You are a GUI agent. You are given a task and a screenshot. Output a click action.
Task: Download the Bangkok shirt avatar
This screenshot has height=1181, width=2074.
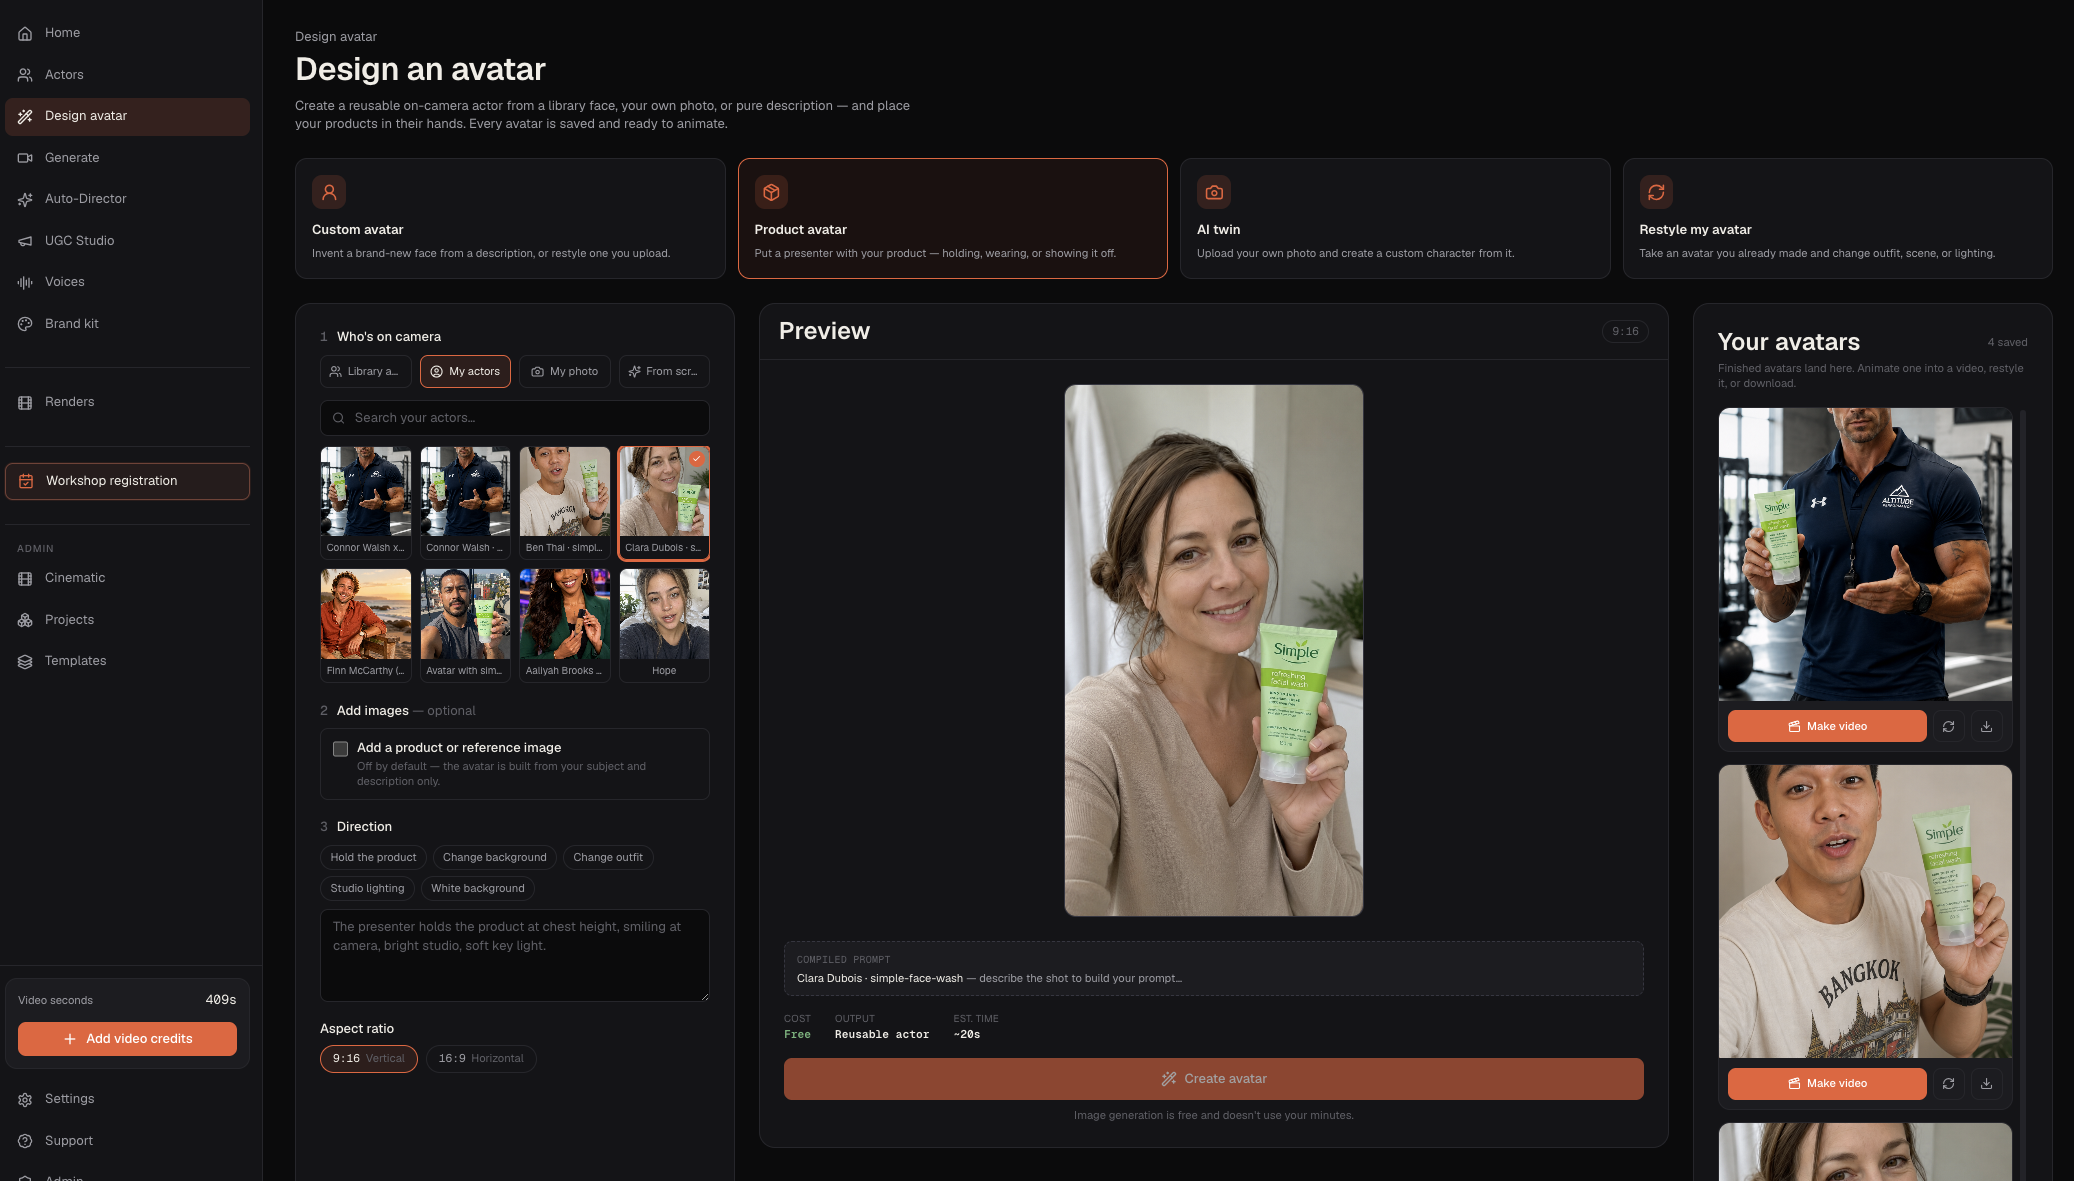pyautogui.click(x=1986, y=1083)
